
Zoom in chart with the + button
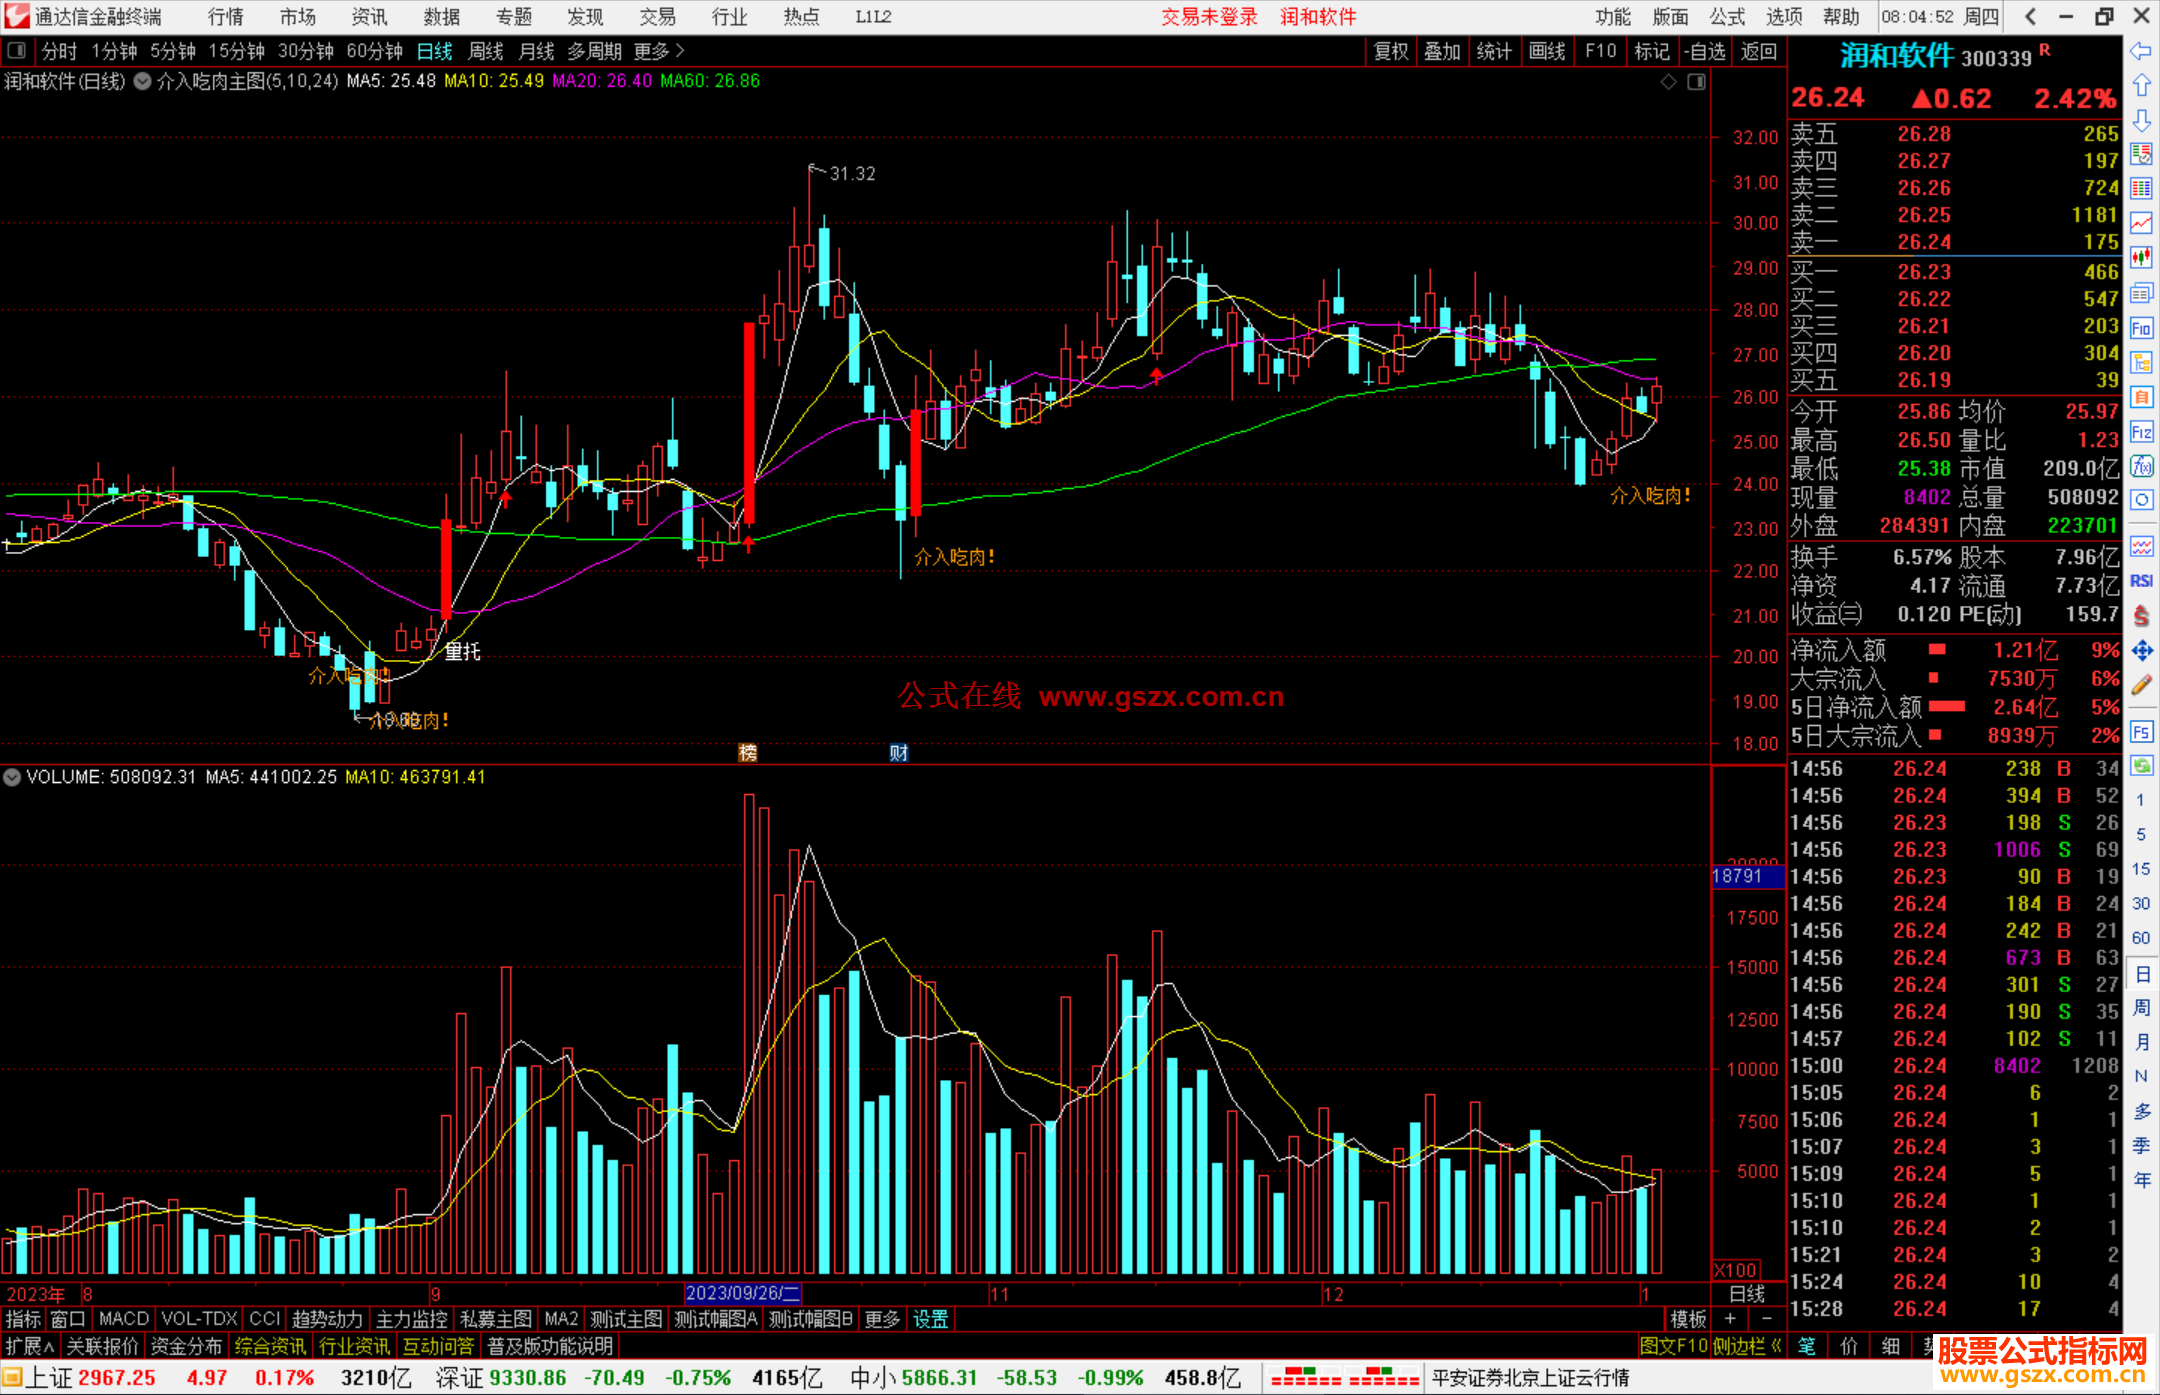1730,1319
